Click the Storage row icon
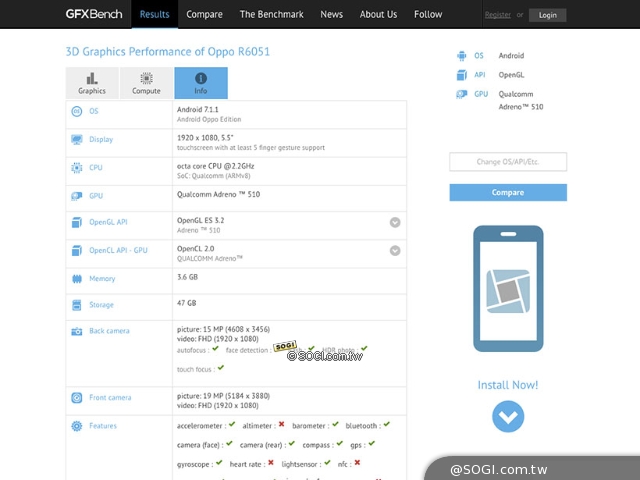The image size is (640, 480). [x=77, y=304]
